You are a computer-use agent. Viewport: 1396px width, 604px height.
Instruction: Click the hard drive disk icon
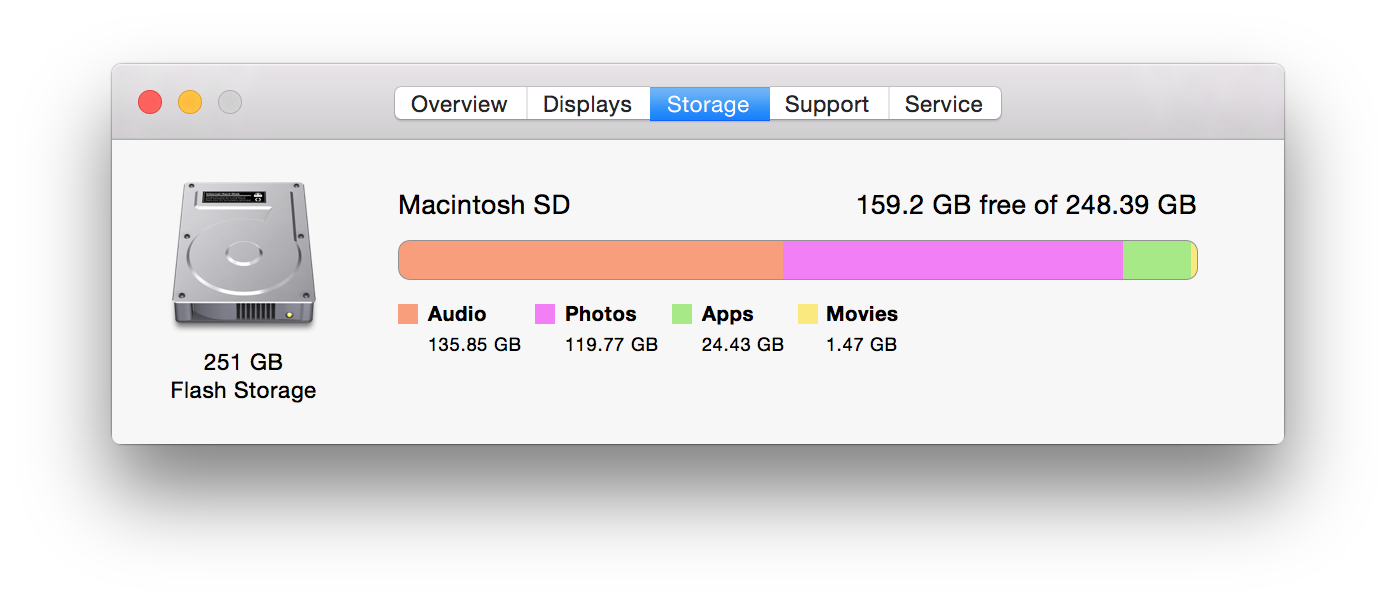tap(243, 255)
